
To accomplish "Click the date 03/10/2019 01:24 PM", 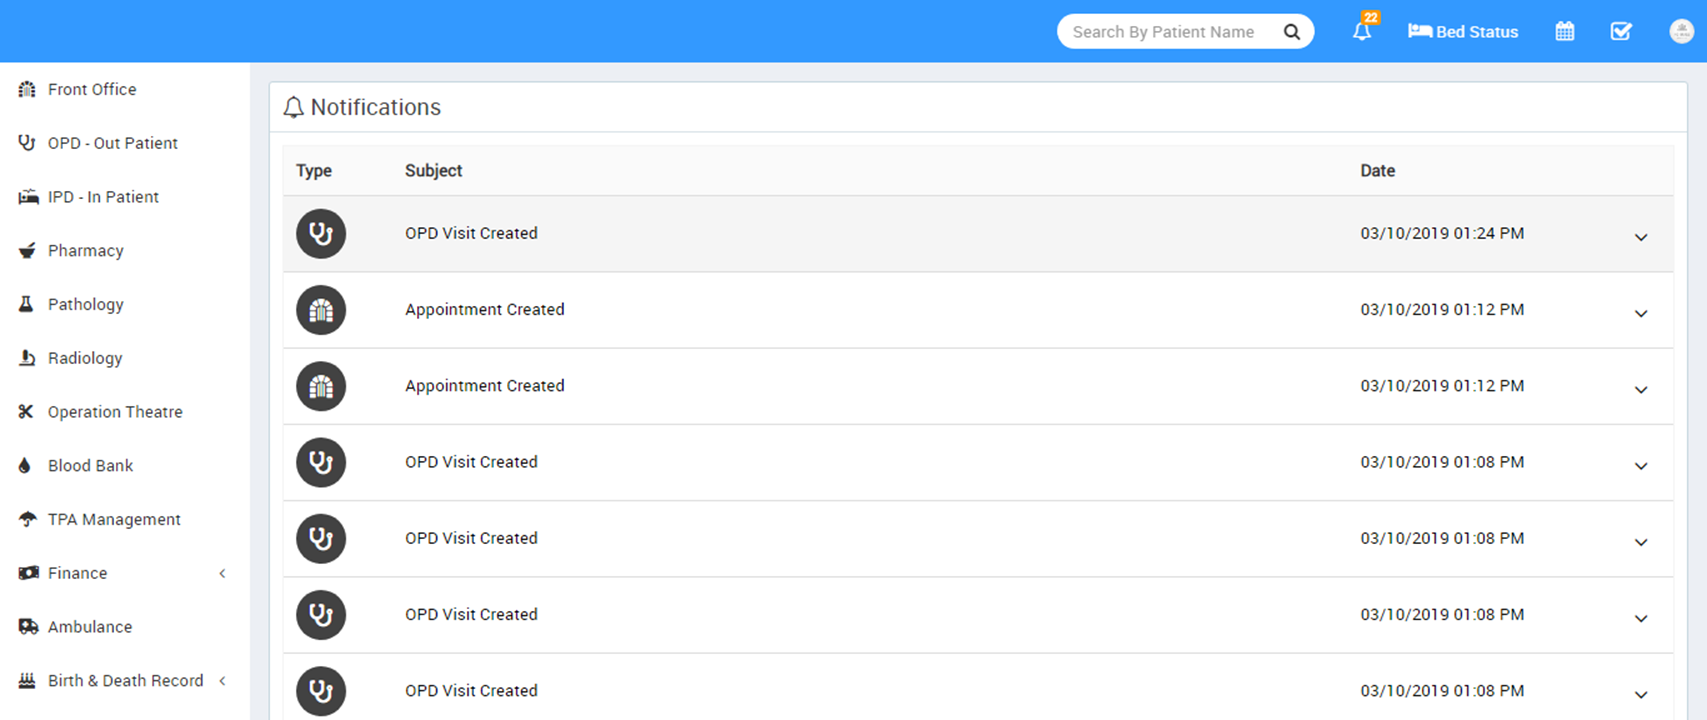I will click(1442, 233).
